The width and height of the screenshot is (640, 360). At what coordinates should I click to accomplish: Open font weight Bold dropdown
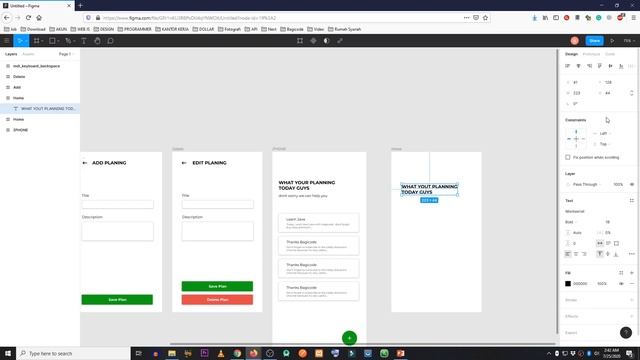coord(571,222)
